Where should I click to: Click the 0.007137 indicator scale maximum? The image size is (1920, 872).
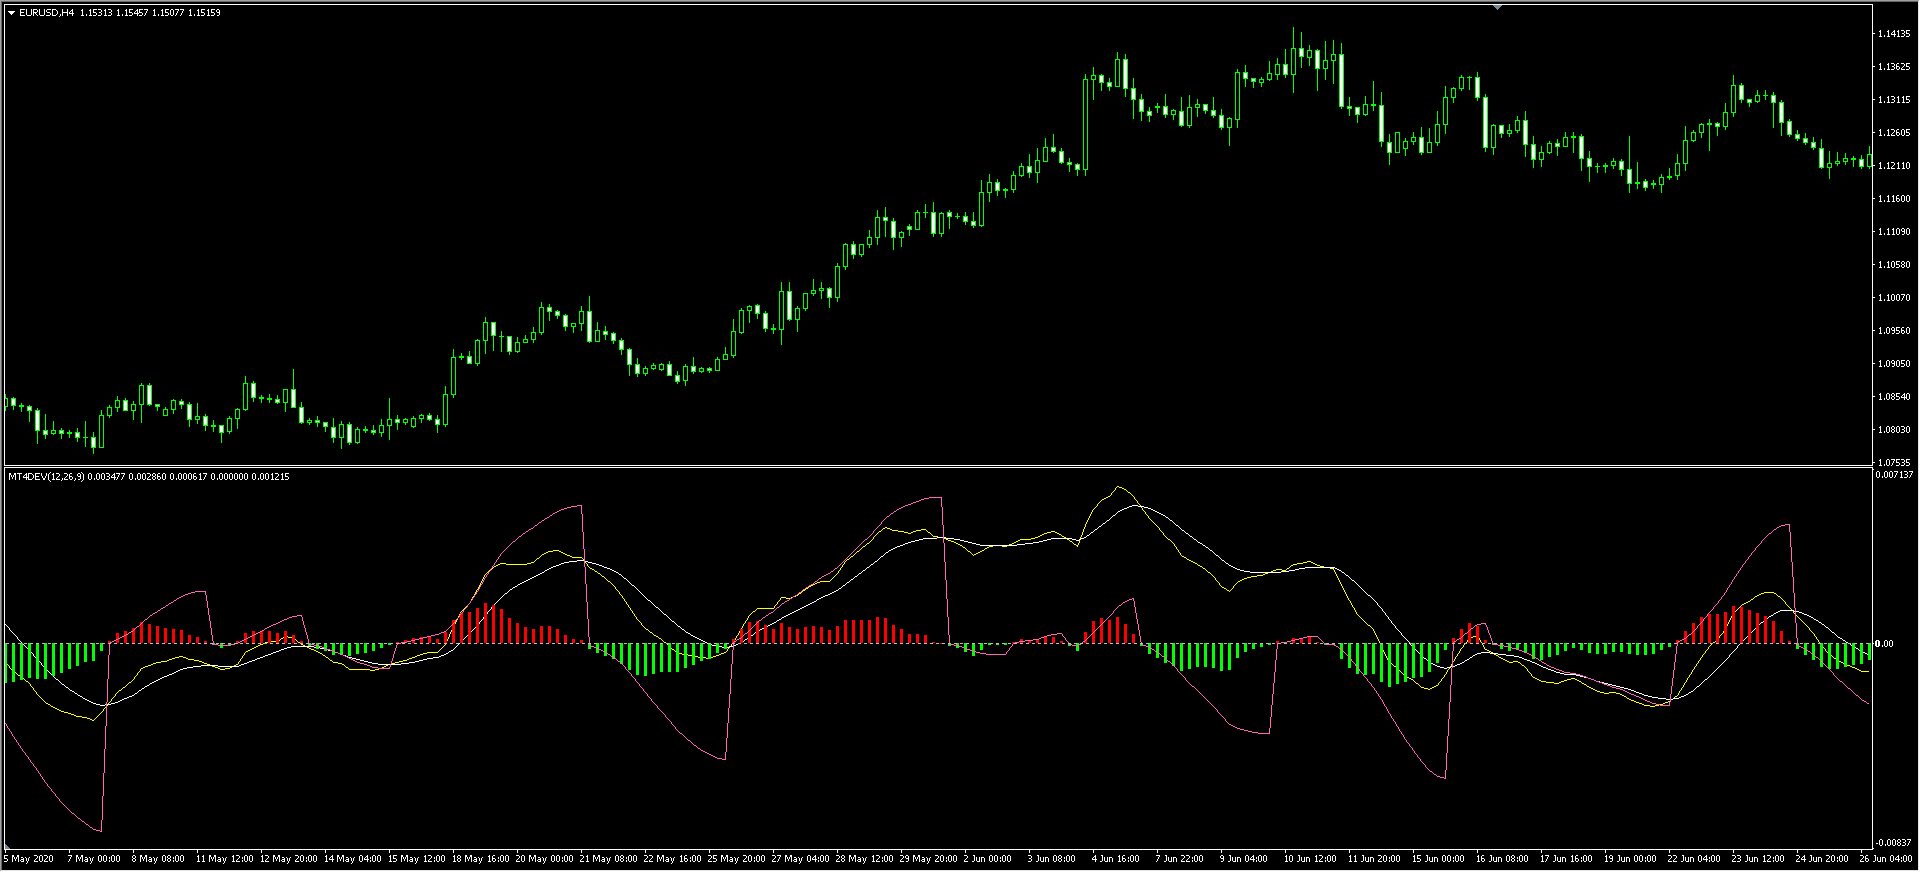click(1894, 475)
